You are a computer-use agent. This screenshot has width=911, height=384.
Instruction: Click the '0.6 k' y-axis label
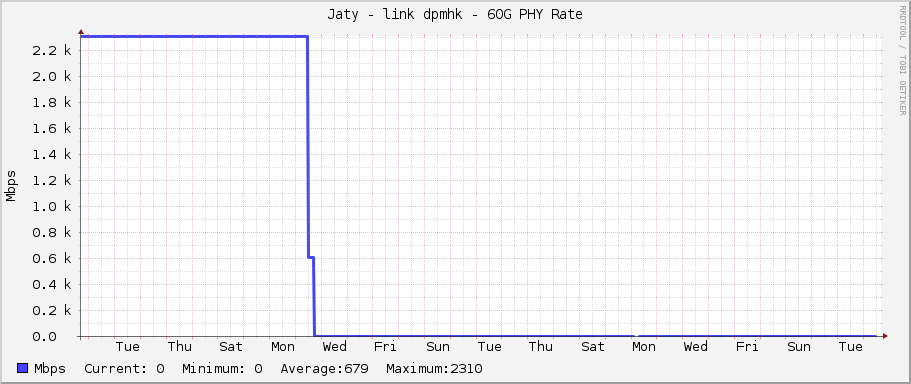point(52,259)
